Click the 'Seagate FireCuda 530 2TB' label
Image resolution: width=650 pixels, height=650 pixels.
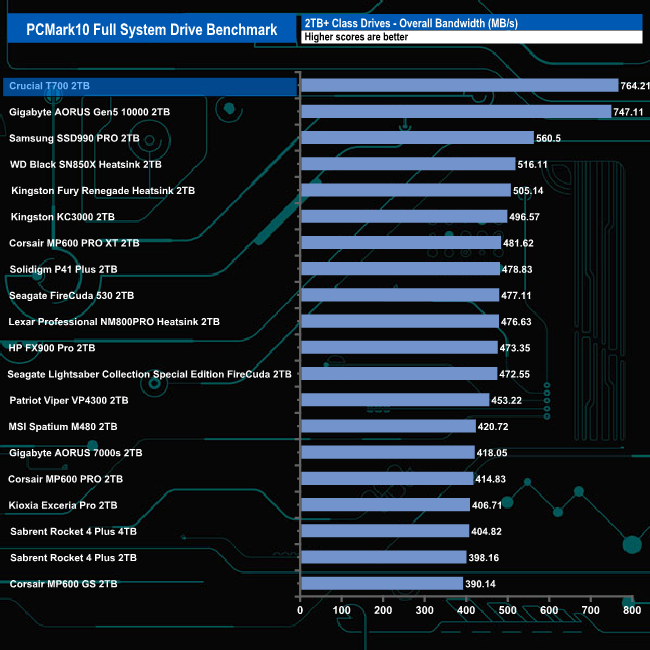[x=71, y=296]
